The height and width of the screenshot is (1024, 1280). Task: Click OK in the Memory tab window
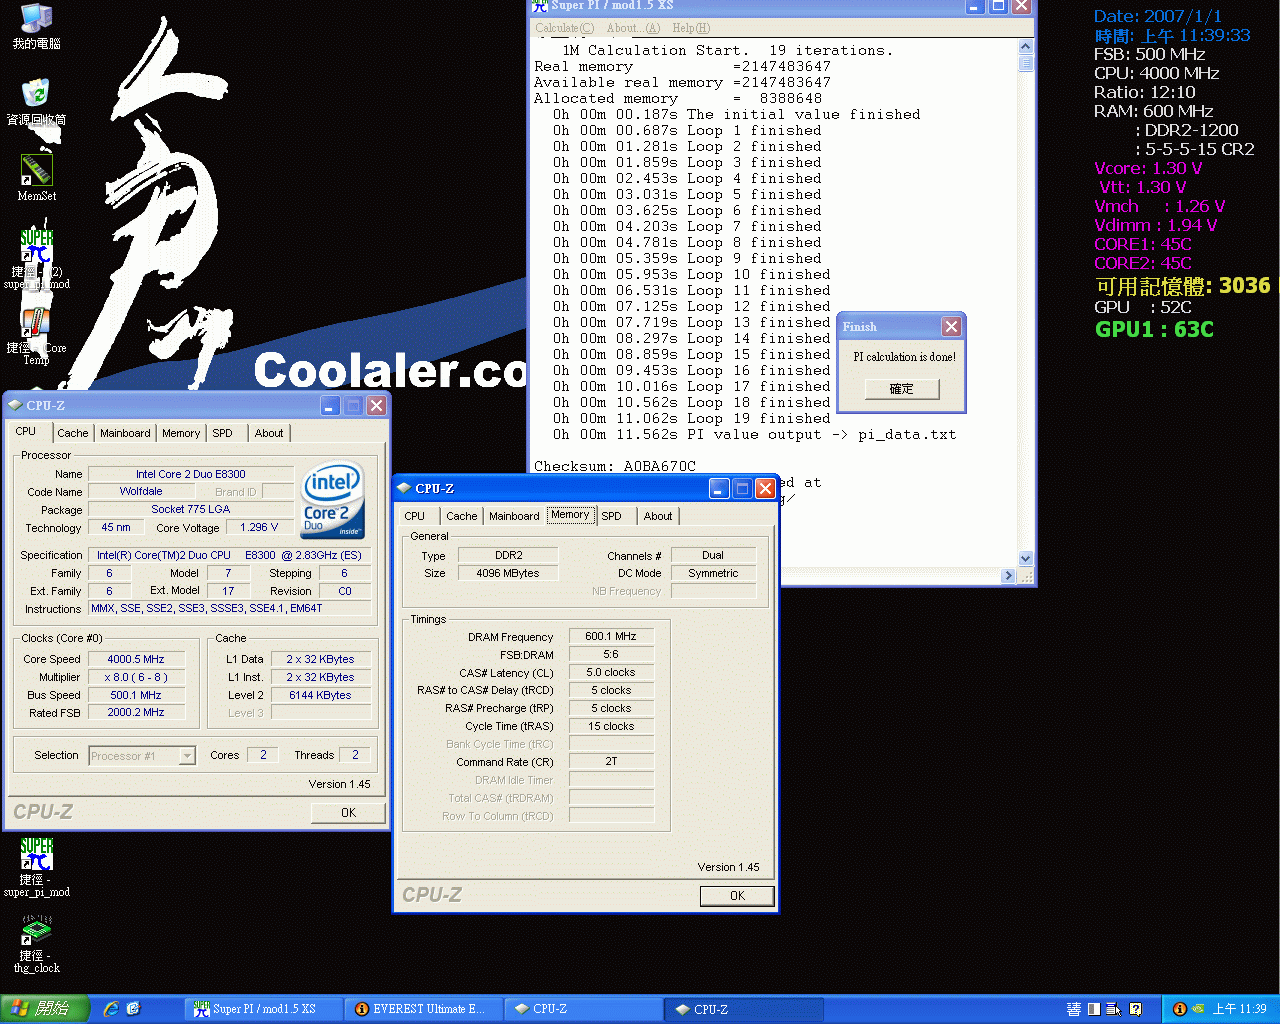tap(737, 896)
